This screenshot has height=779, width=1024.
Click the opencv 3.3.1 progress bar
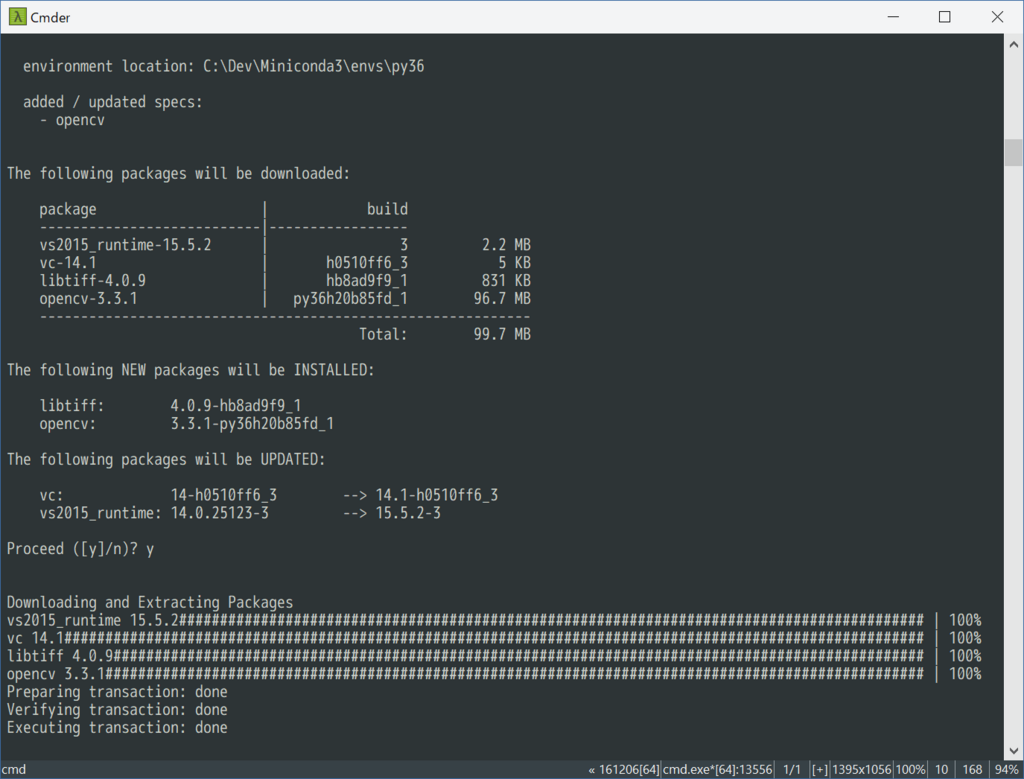tap(515, 674)
